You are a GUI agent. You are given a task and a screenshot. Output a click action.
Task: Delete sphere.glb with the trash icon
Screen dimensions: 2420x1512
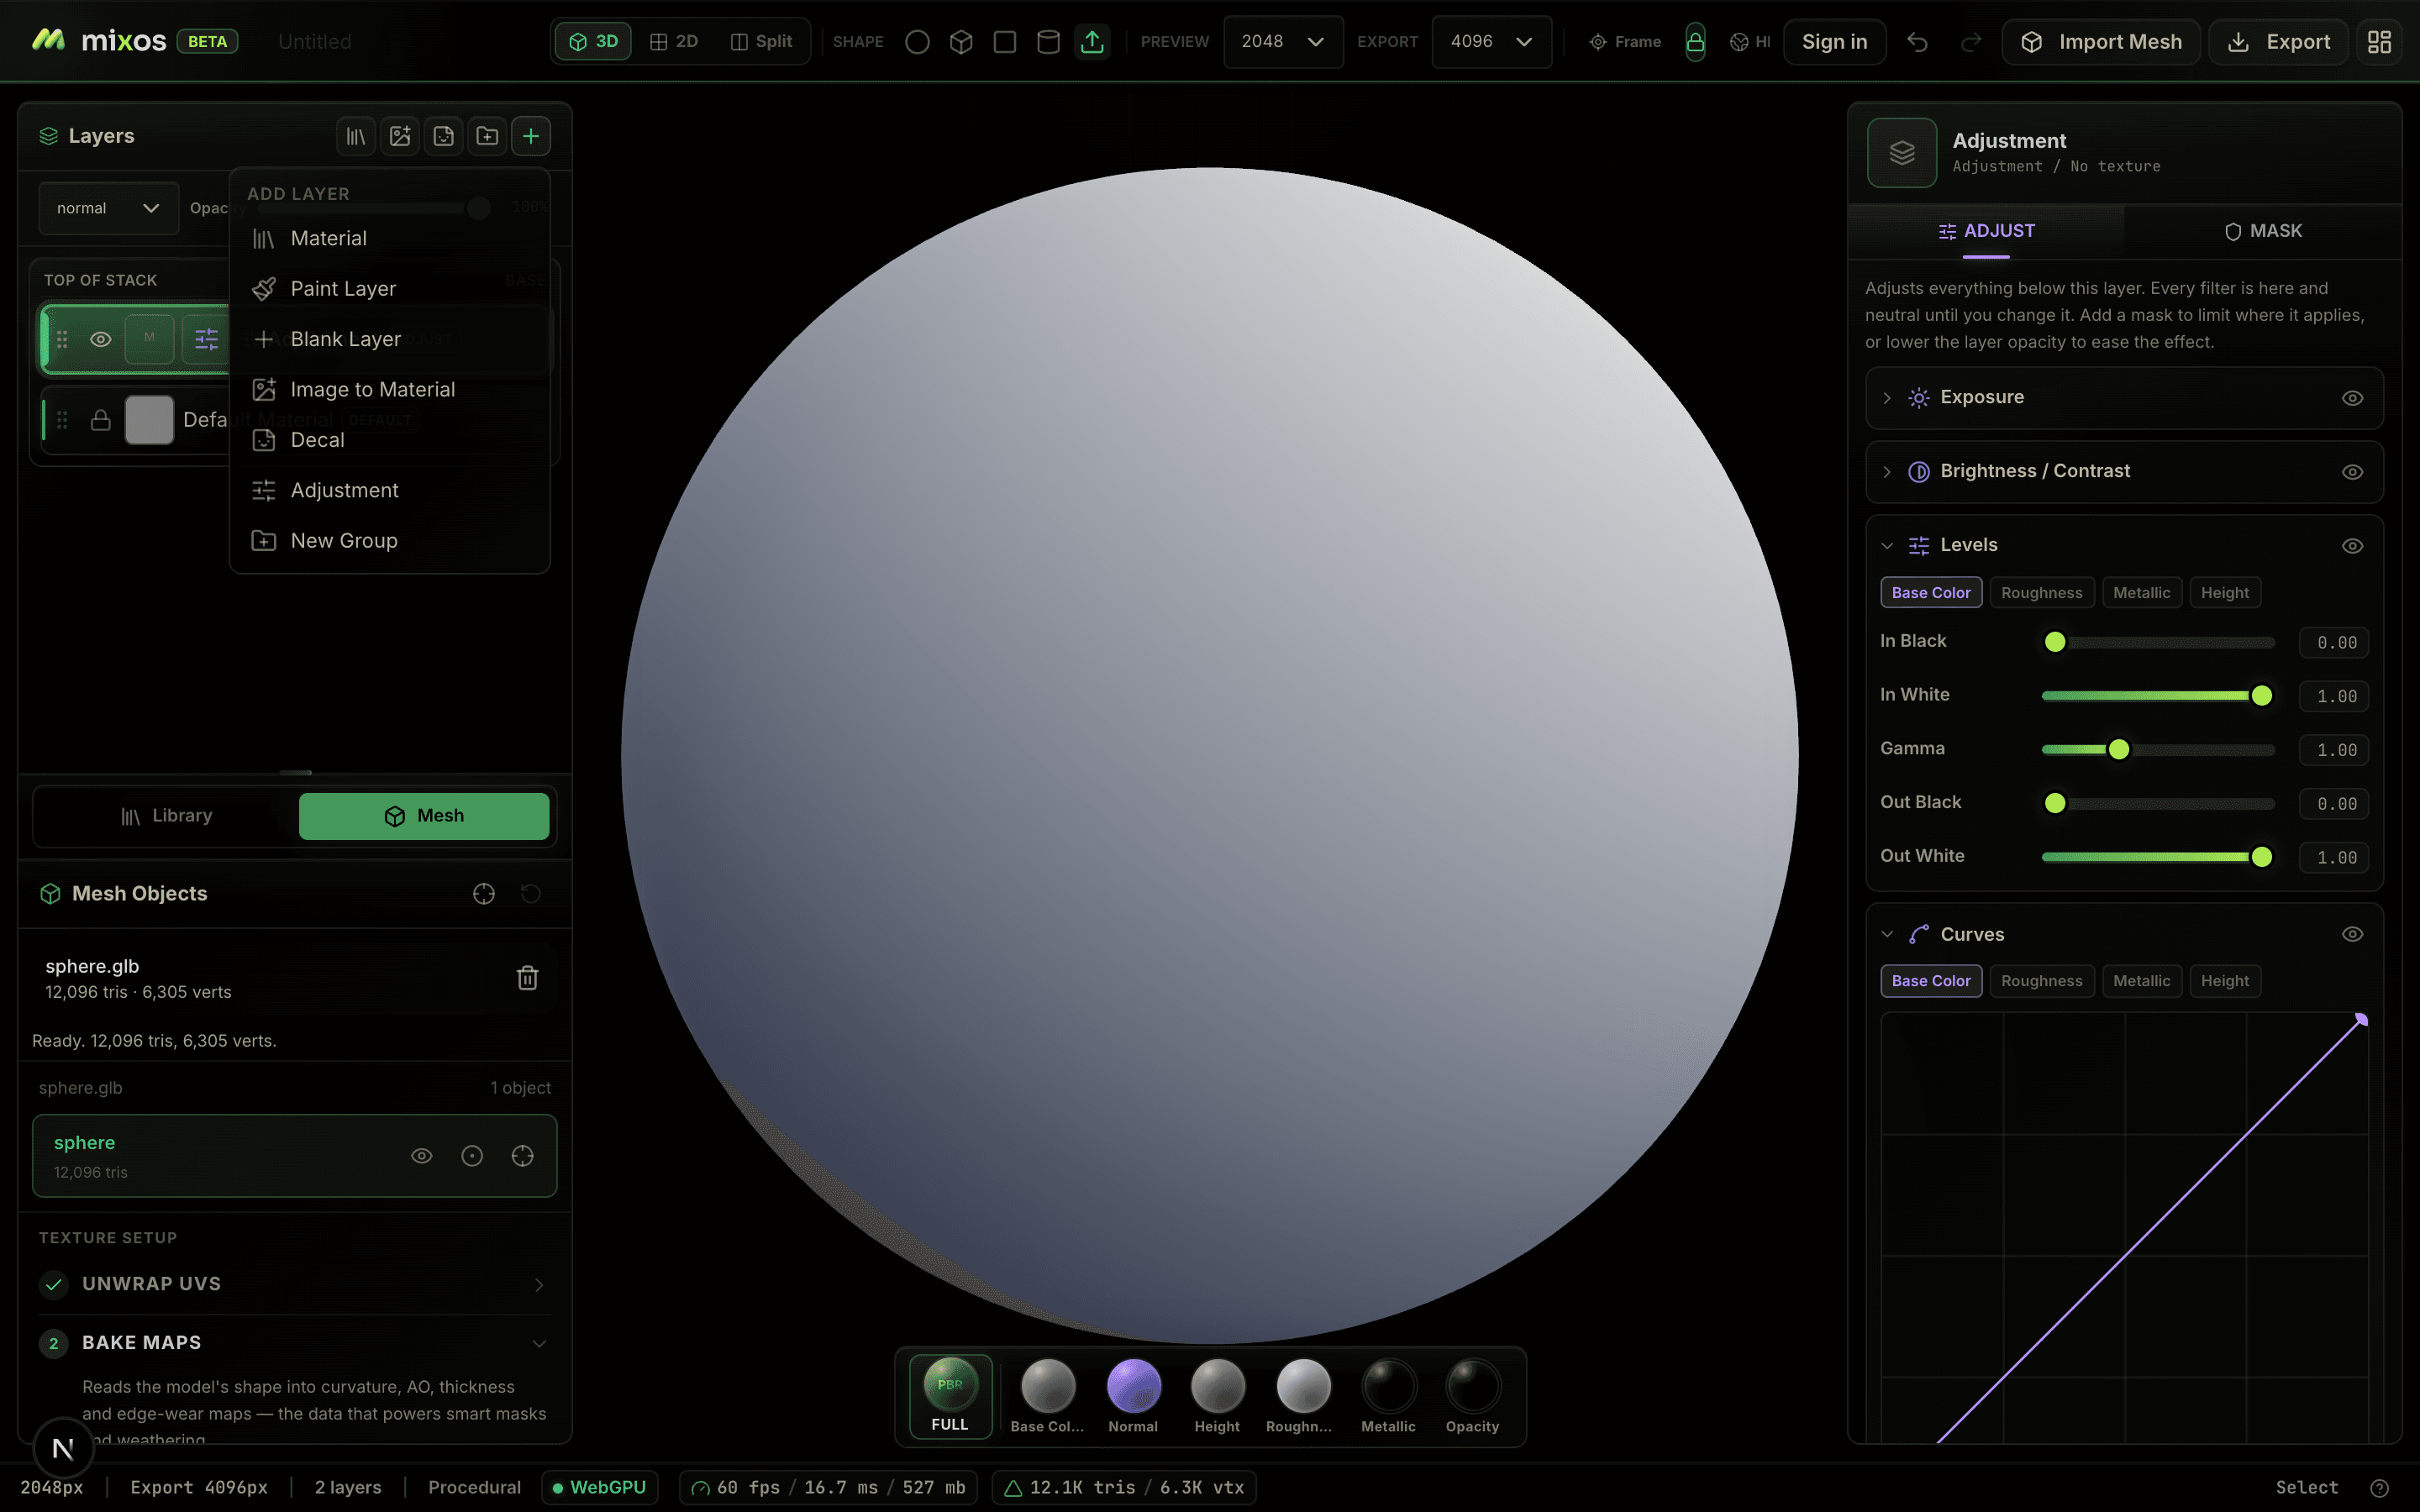click(527, 978)
